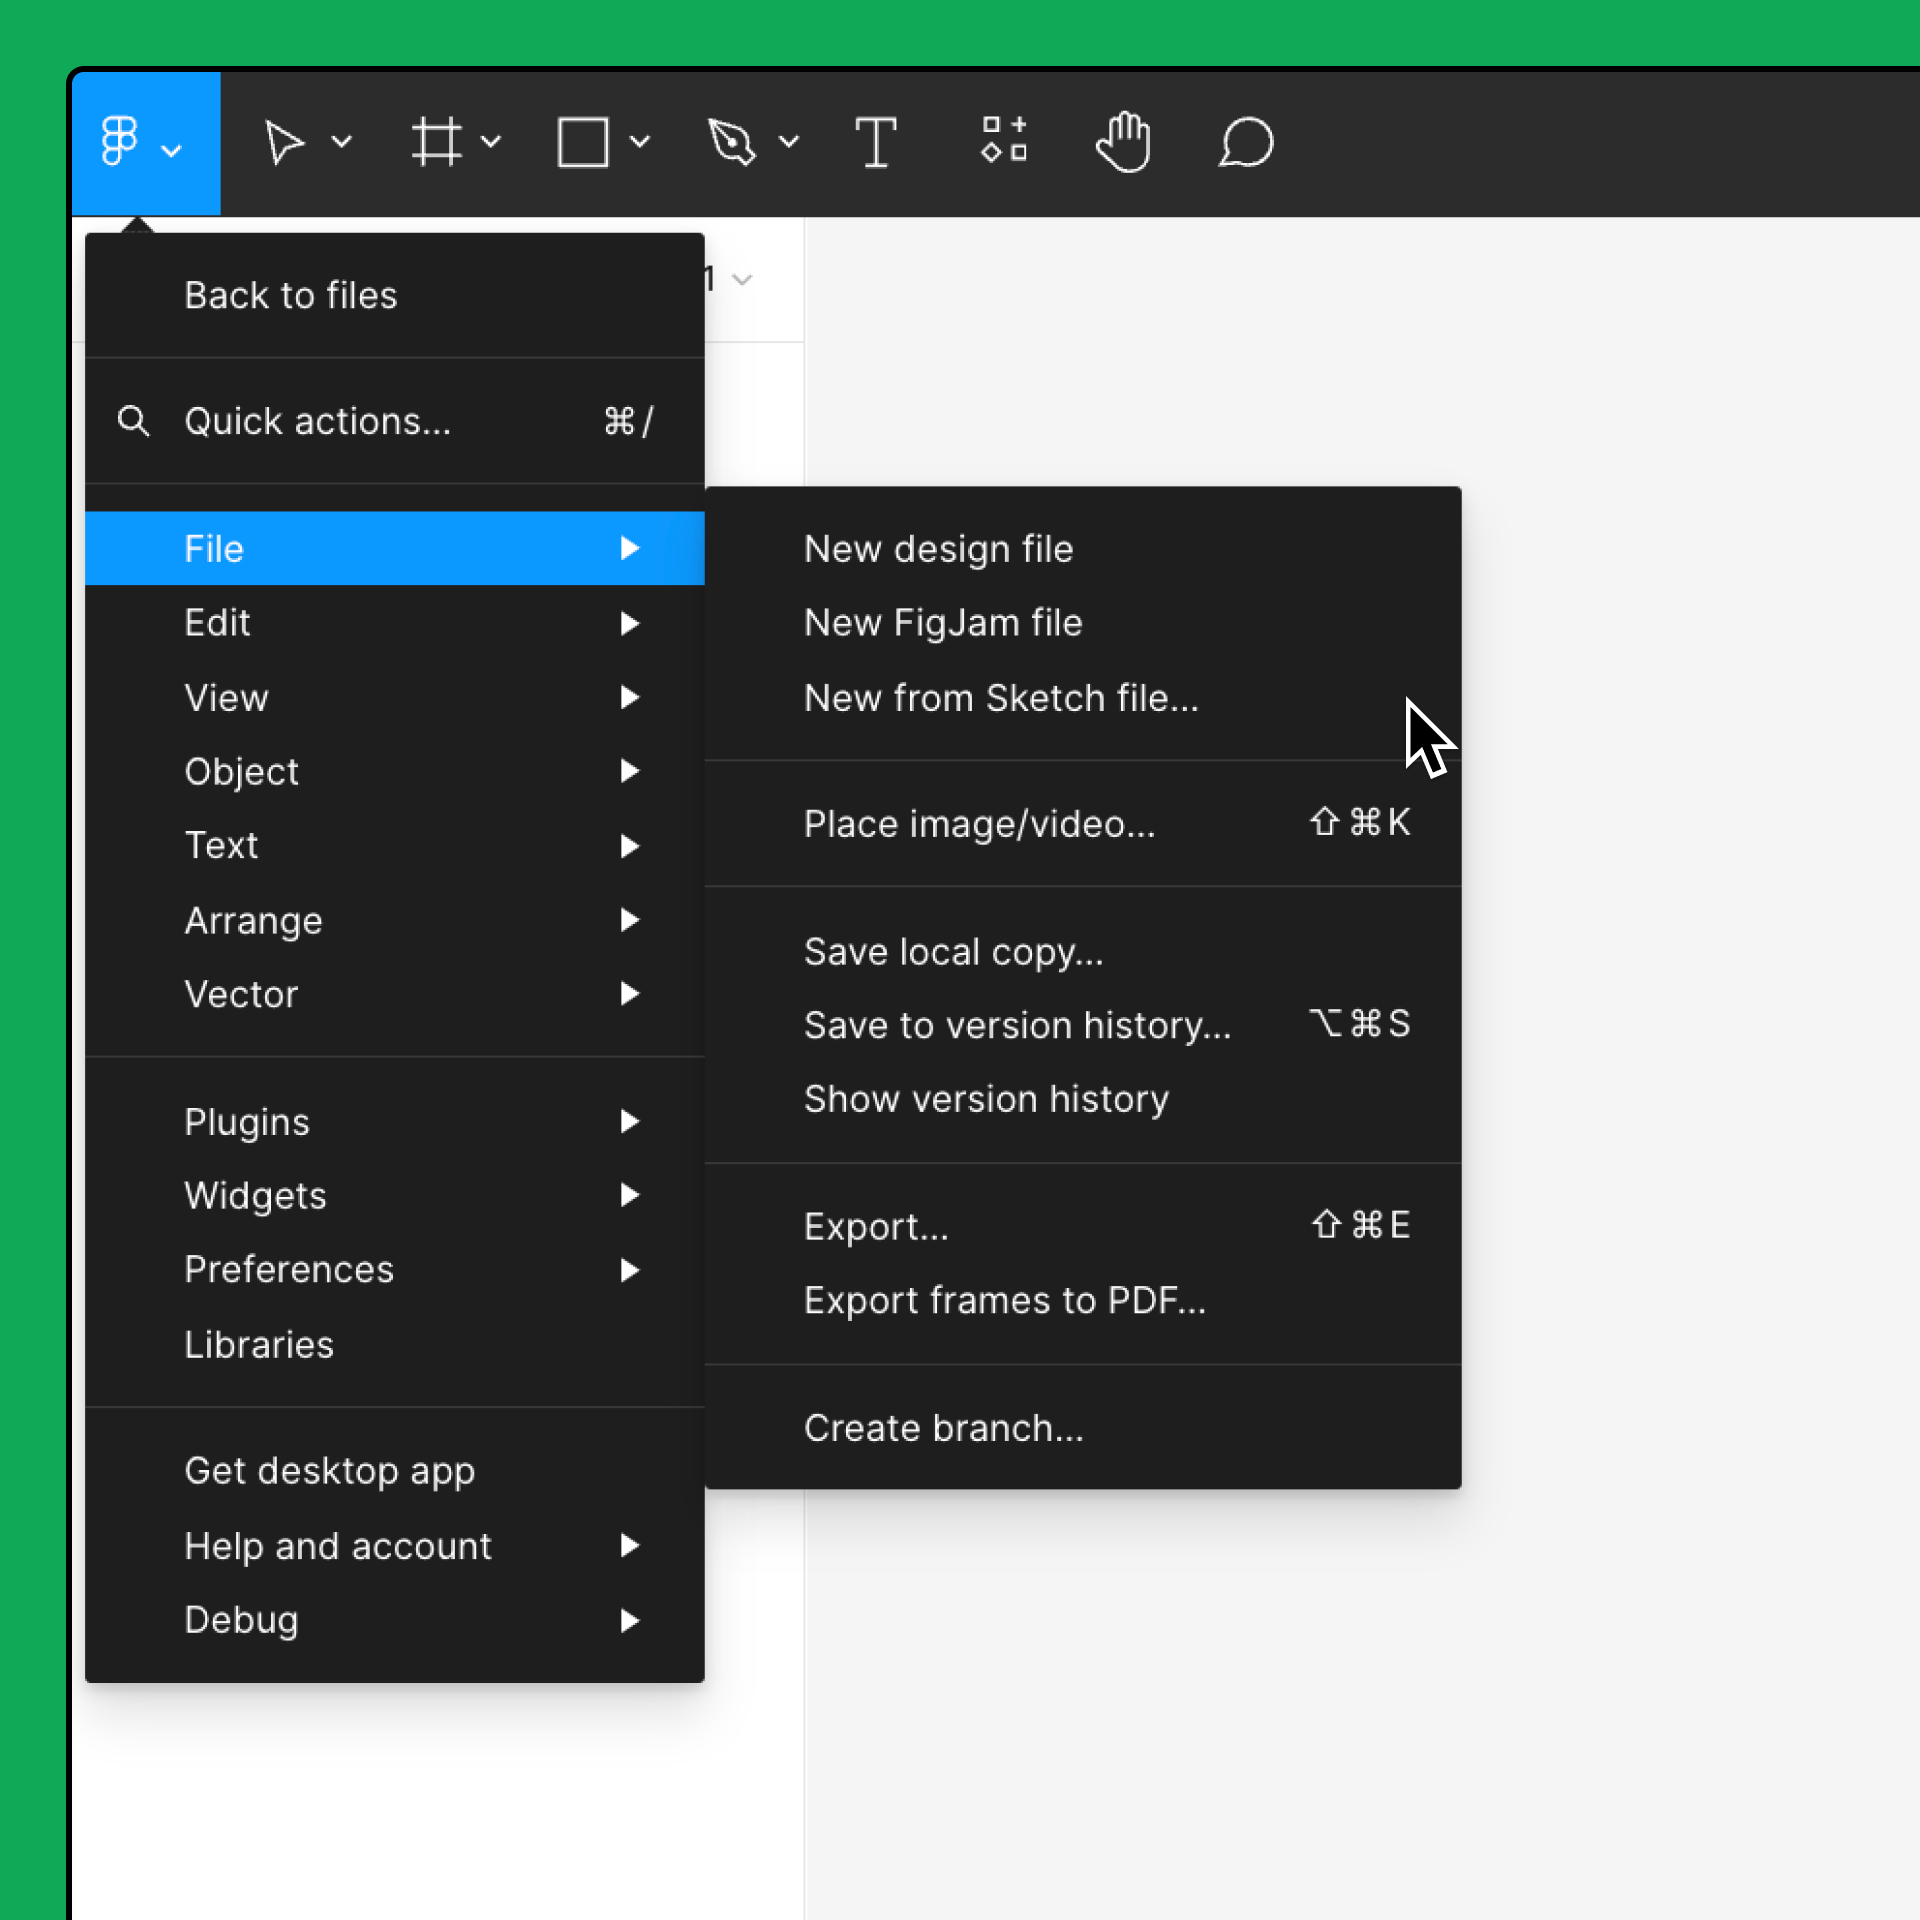
Task: Choose Save to version history...
Action: tap(1083, 1025)
